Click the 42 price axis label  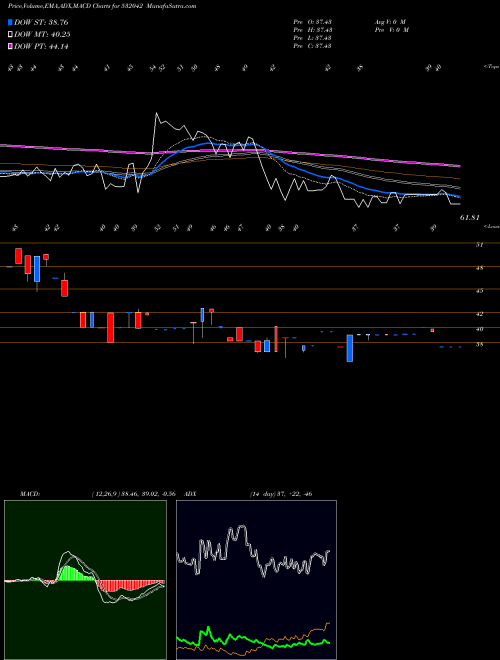point(479,314)
